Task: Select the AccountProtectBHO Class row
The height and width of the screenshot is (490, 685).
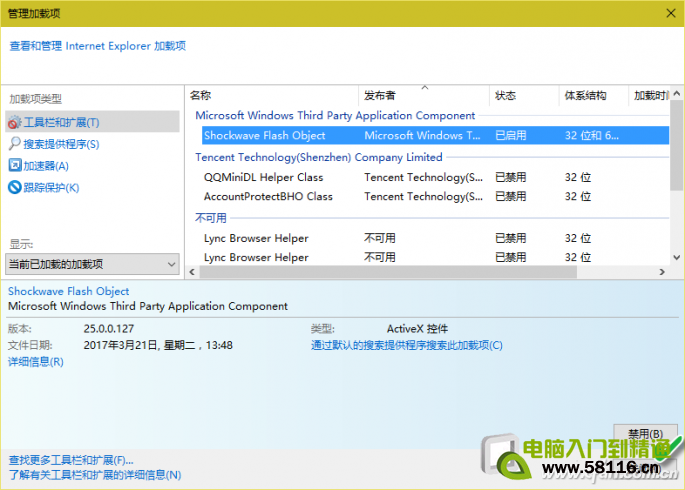Action: [x=435, y=197]
